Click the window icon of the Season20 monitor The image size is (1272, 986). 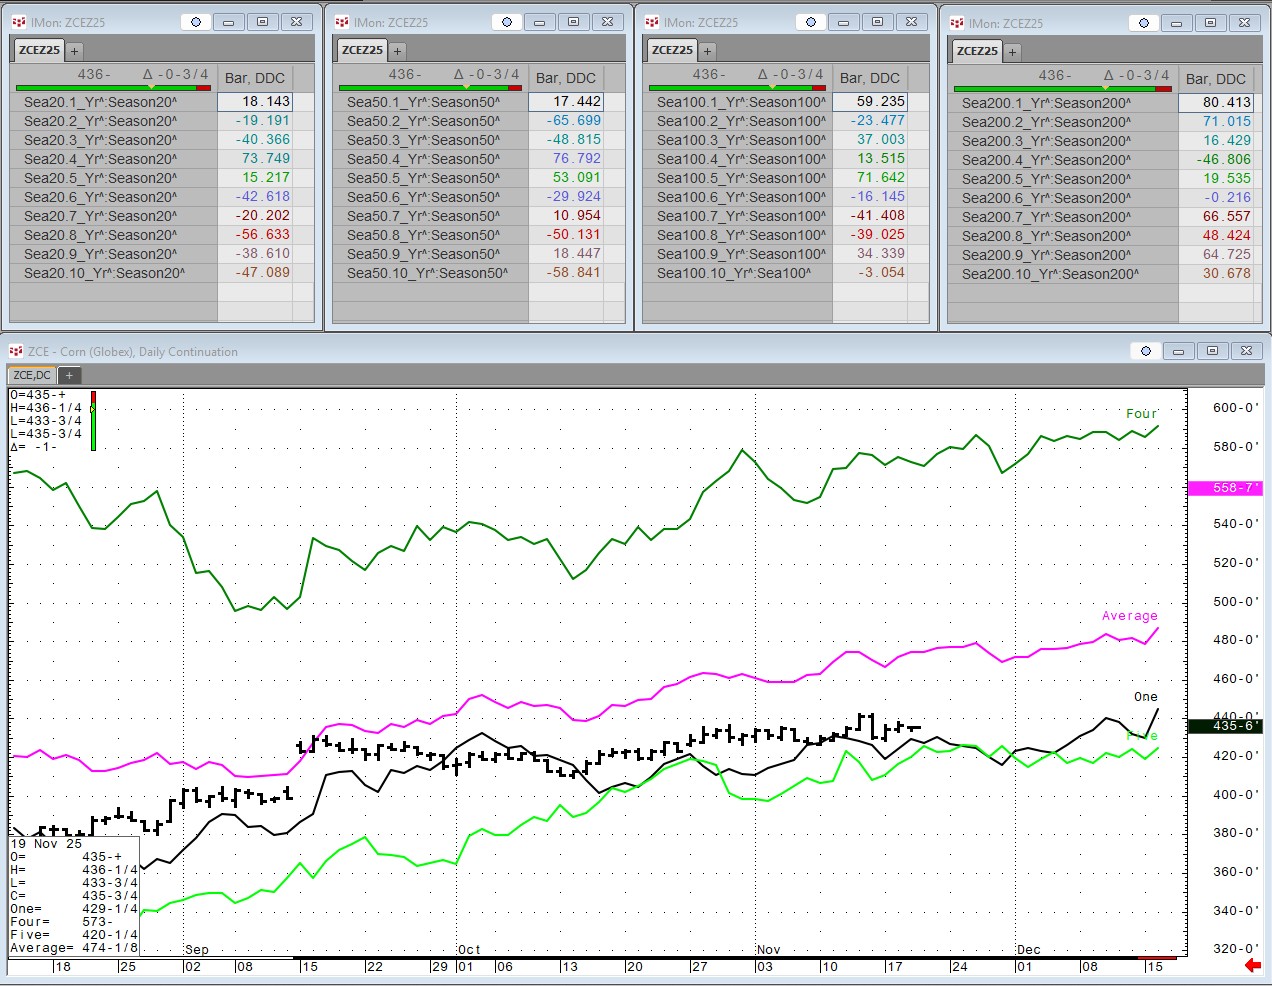19,22
